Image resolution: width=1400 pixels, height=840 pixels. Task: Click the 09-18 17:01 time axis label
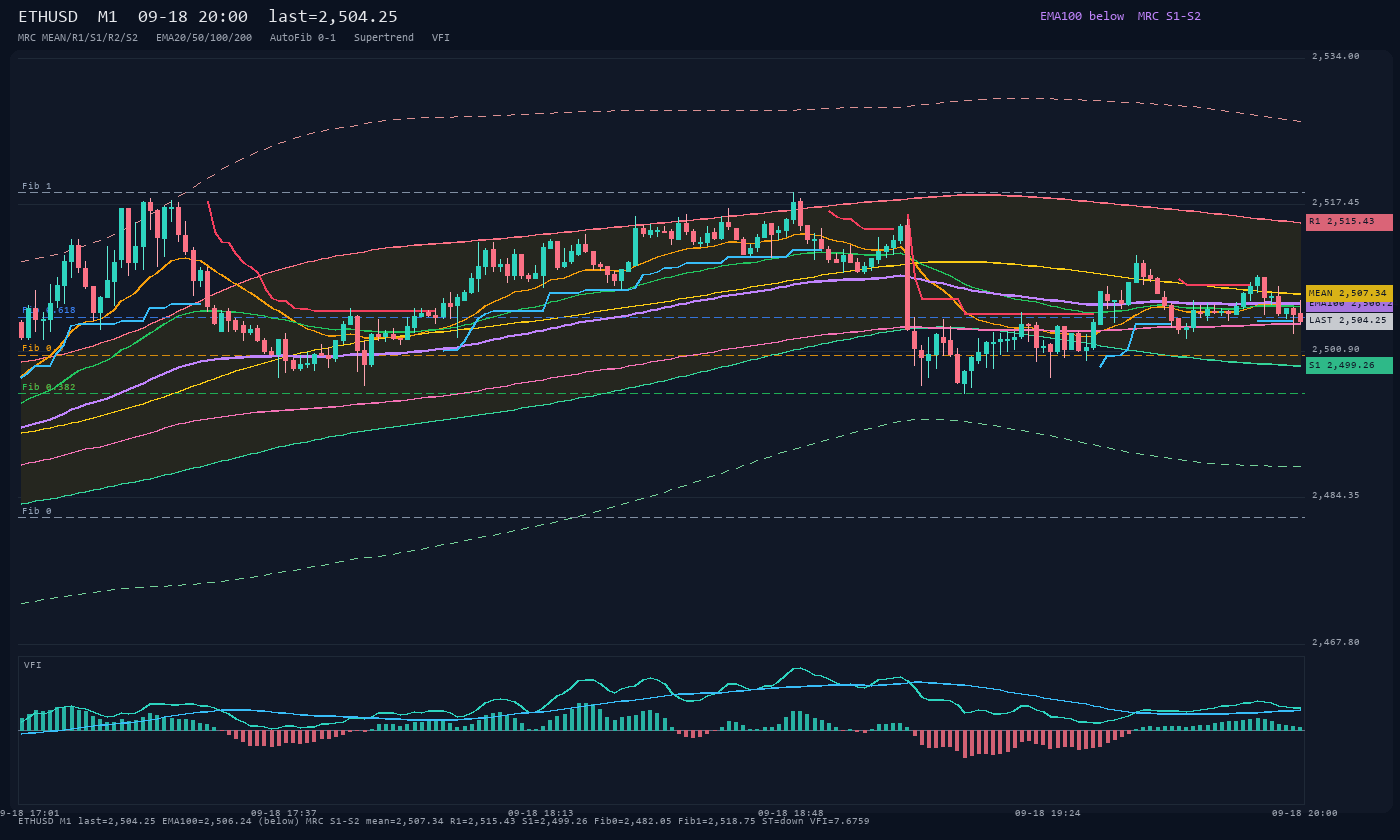29,813
